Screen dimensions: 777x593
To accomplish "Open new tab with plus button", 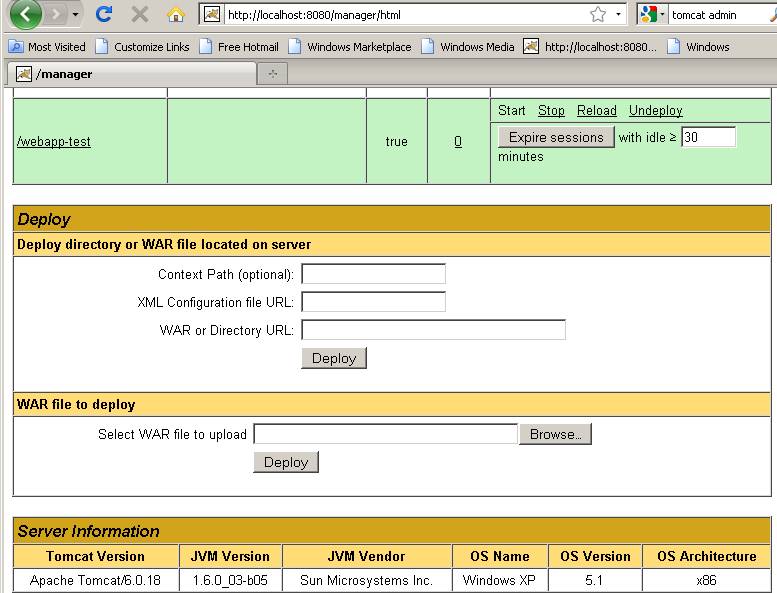I will pos(272,74).
